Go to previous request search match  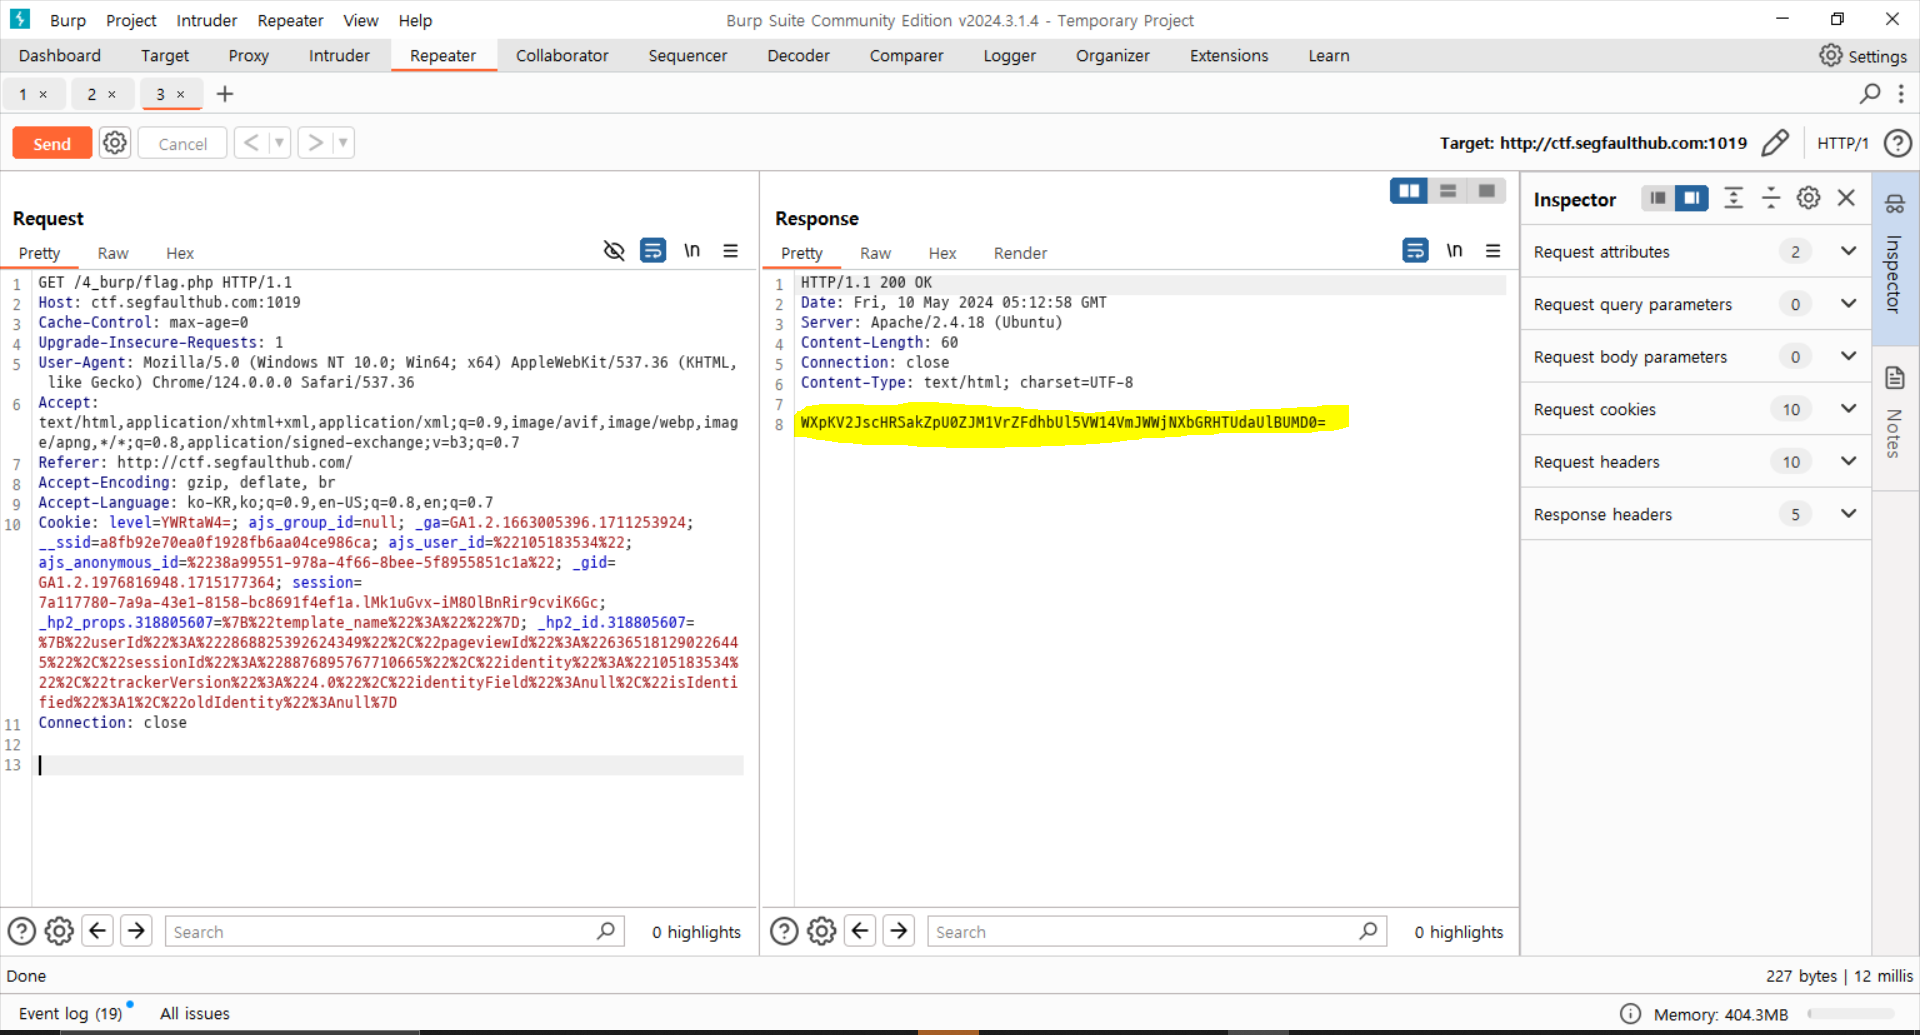pyautogui.click(x=97, y=931)
